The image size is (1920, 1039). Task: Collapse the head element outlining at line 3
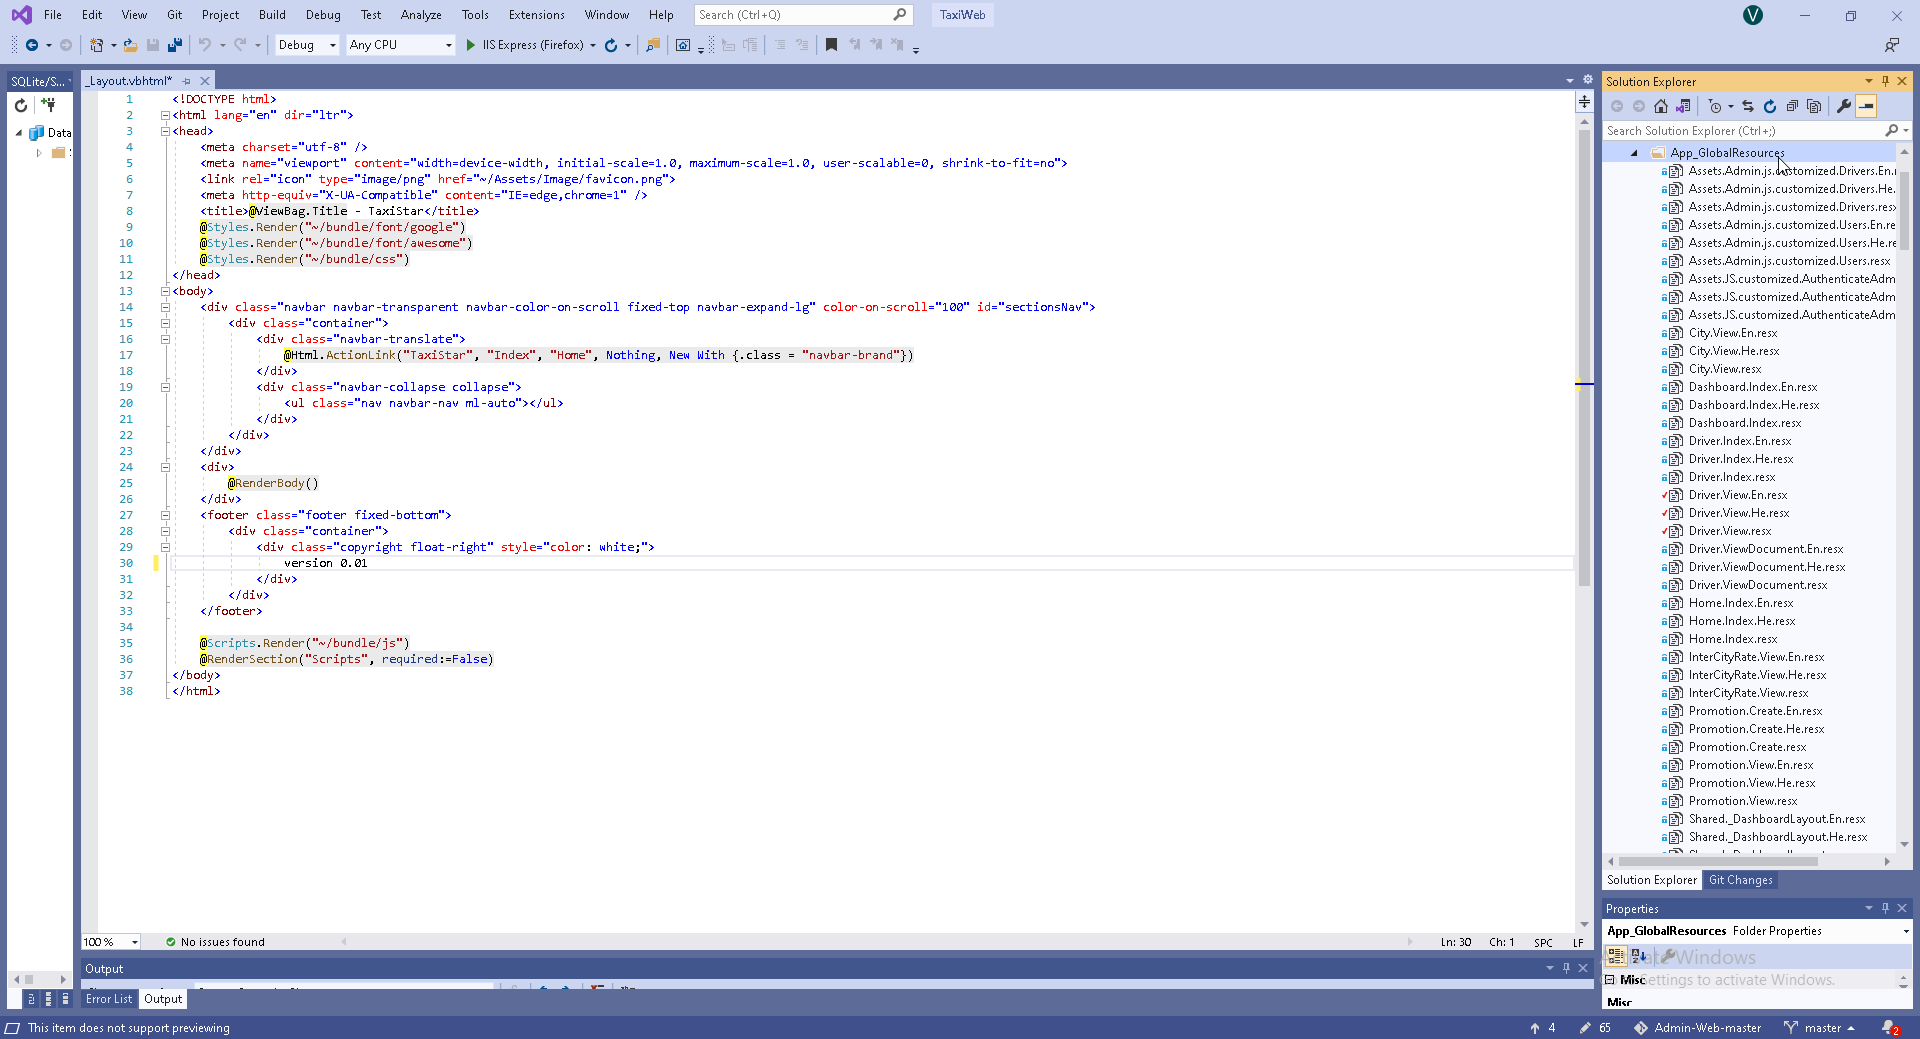coord(165,131)
